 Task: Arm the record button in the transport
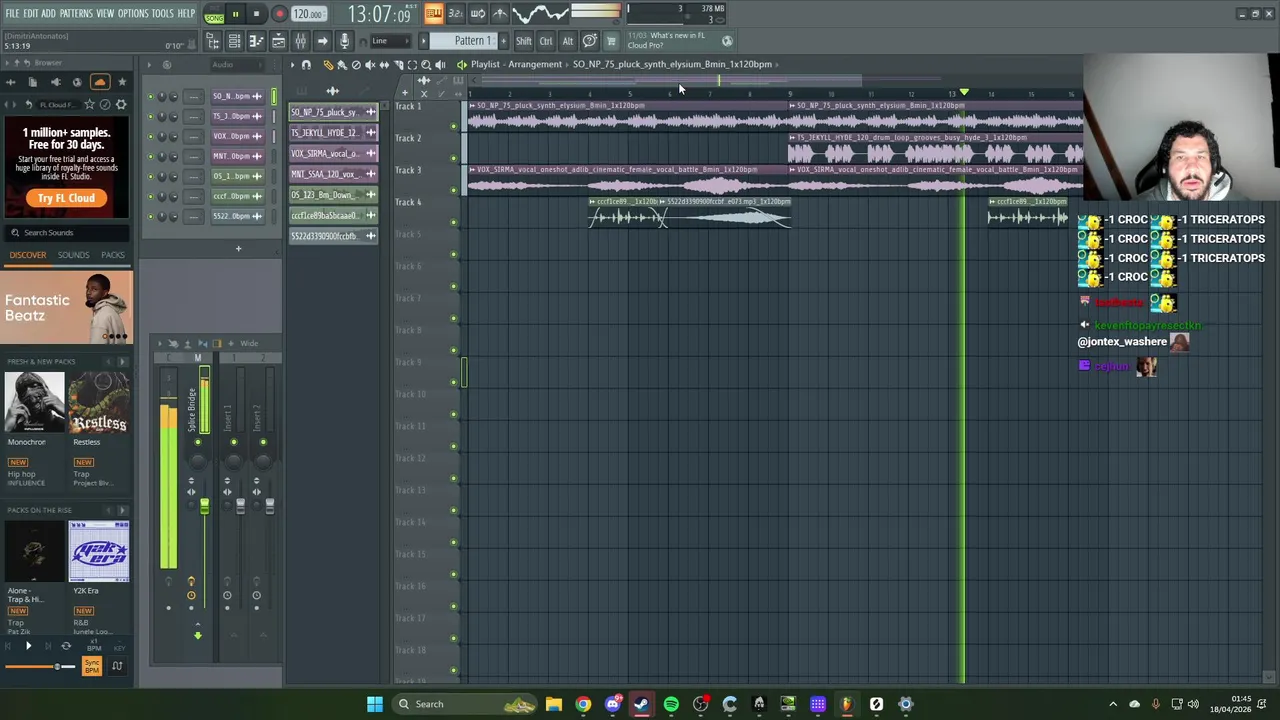pyautogui.click(x=279, y=14)
